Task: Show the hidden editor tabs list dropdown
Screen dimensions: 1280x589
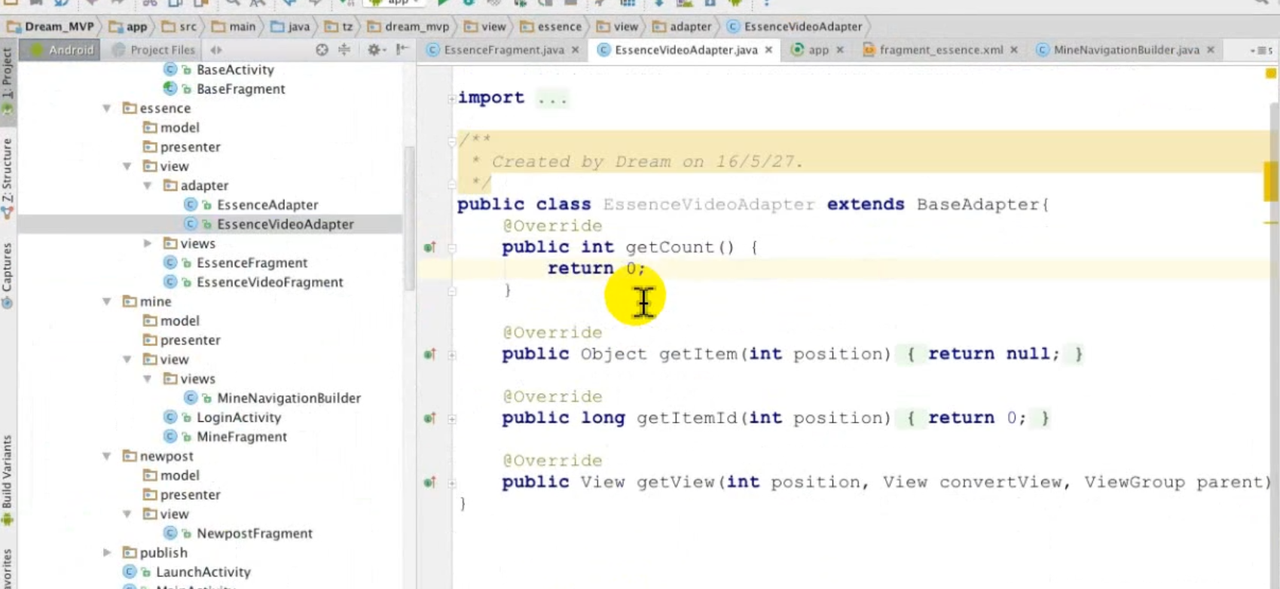Action: pos(1257,50)
